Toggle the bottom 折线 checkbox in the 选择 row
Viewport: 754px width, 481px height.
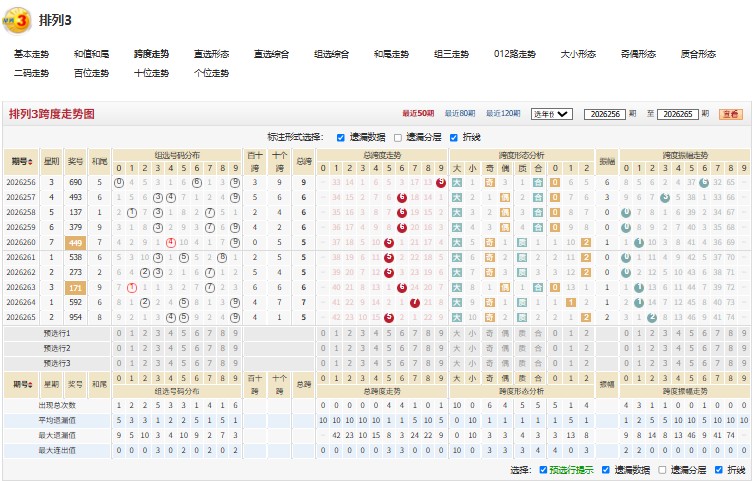coord(718,470)
